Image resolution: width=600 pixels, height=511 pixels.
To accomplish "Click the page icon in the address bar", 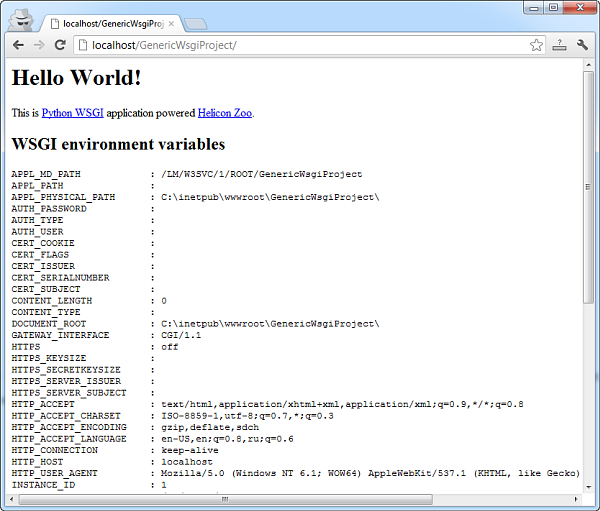I will pyautogui.click(x=83, y=45).
